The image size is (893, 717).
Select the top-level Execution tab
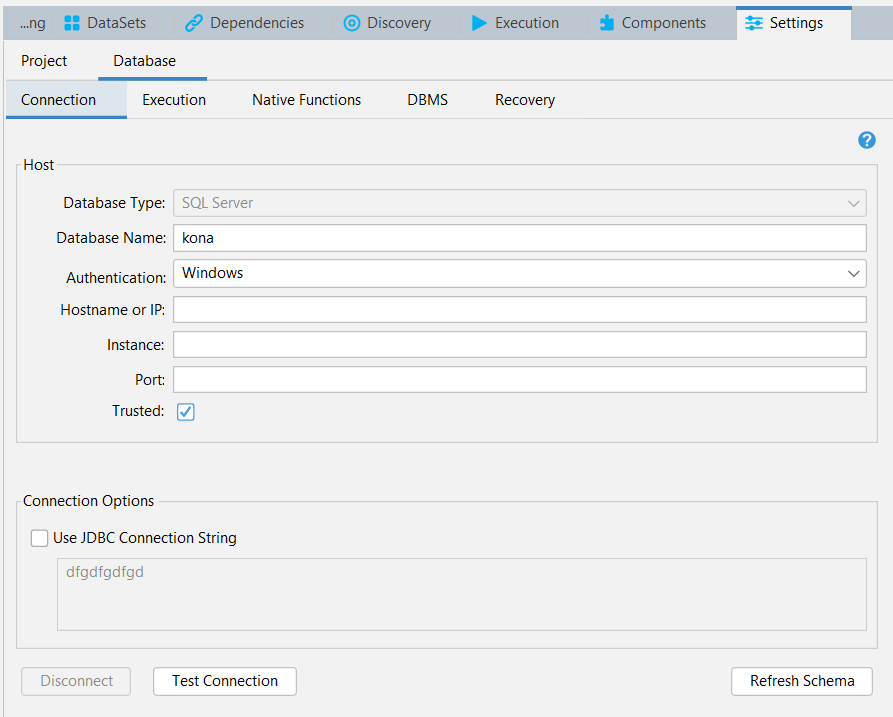(515, 23)
